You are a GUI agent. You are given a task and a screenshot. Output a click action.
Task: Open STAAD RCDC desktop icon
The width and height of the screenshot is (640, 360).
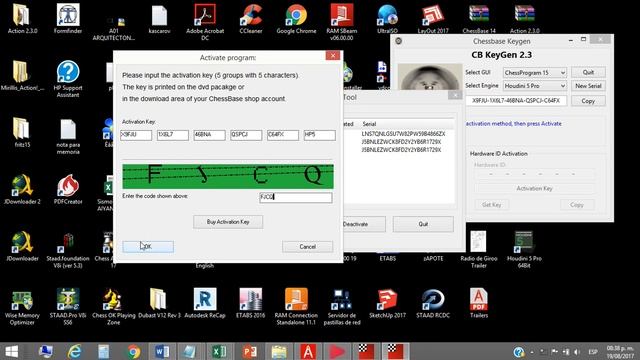(x=433, y=303)
